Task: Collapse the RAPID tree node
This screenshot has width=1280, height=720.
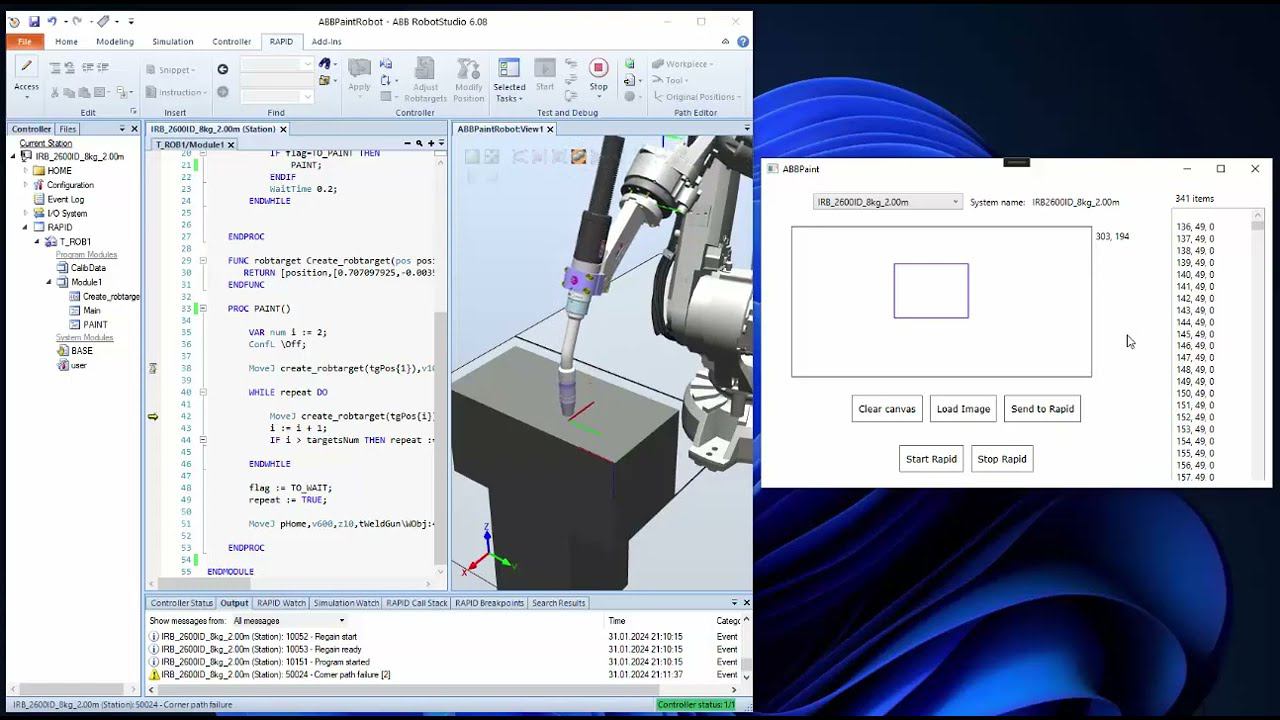Action: point(25,227)
